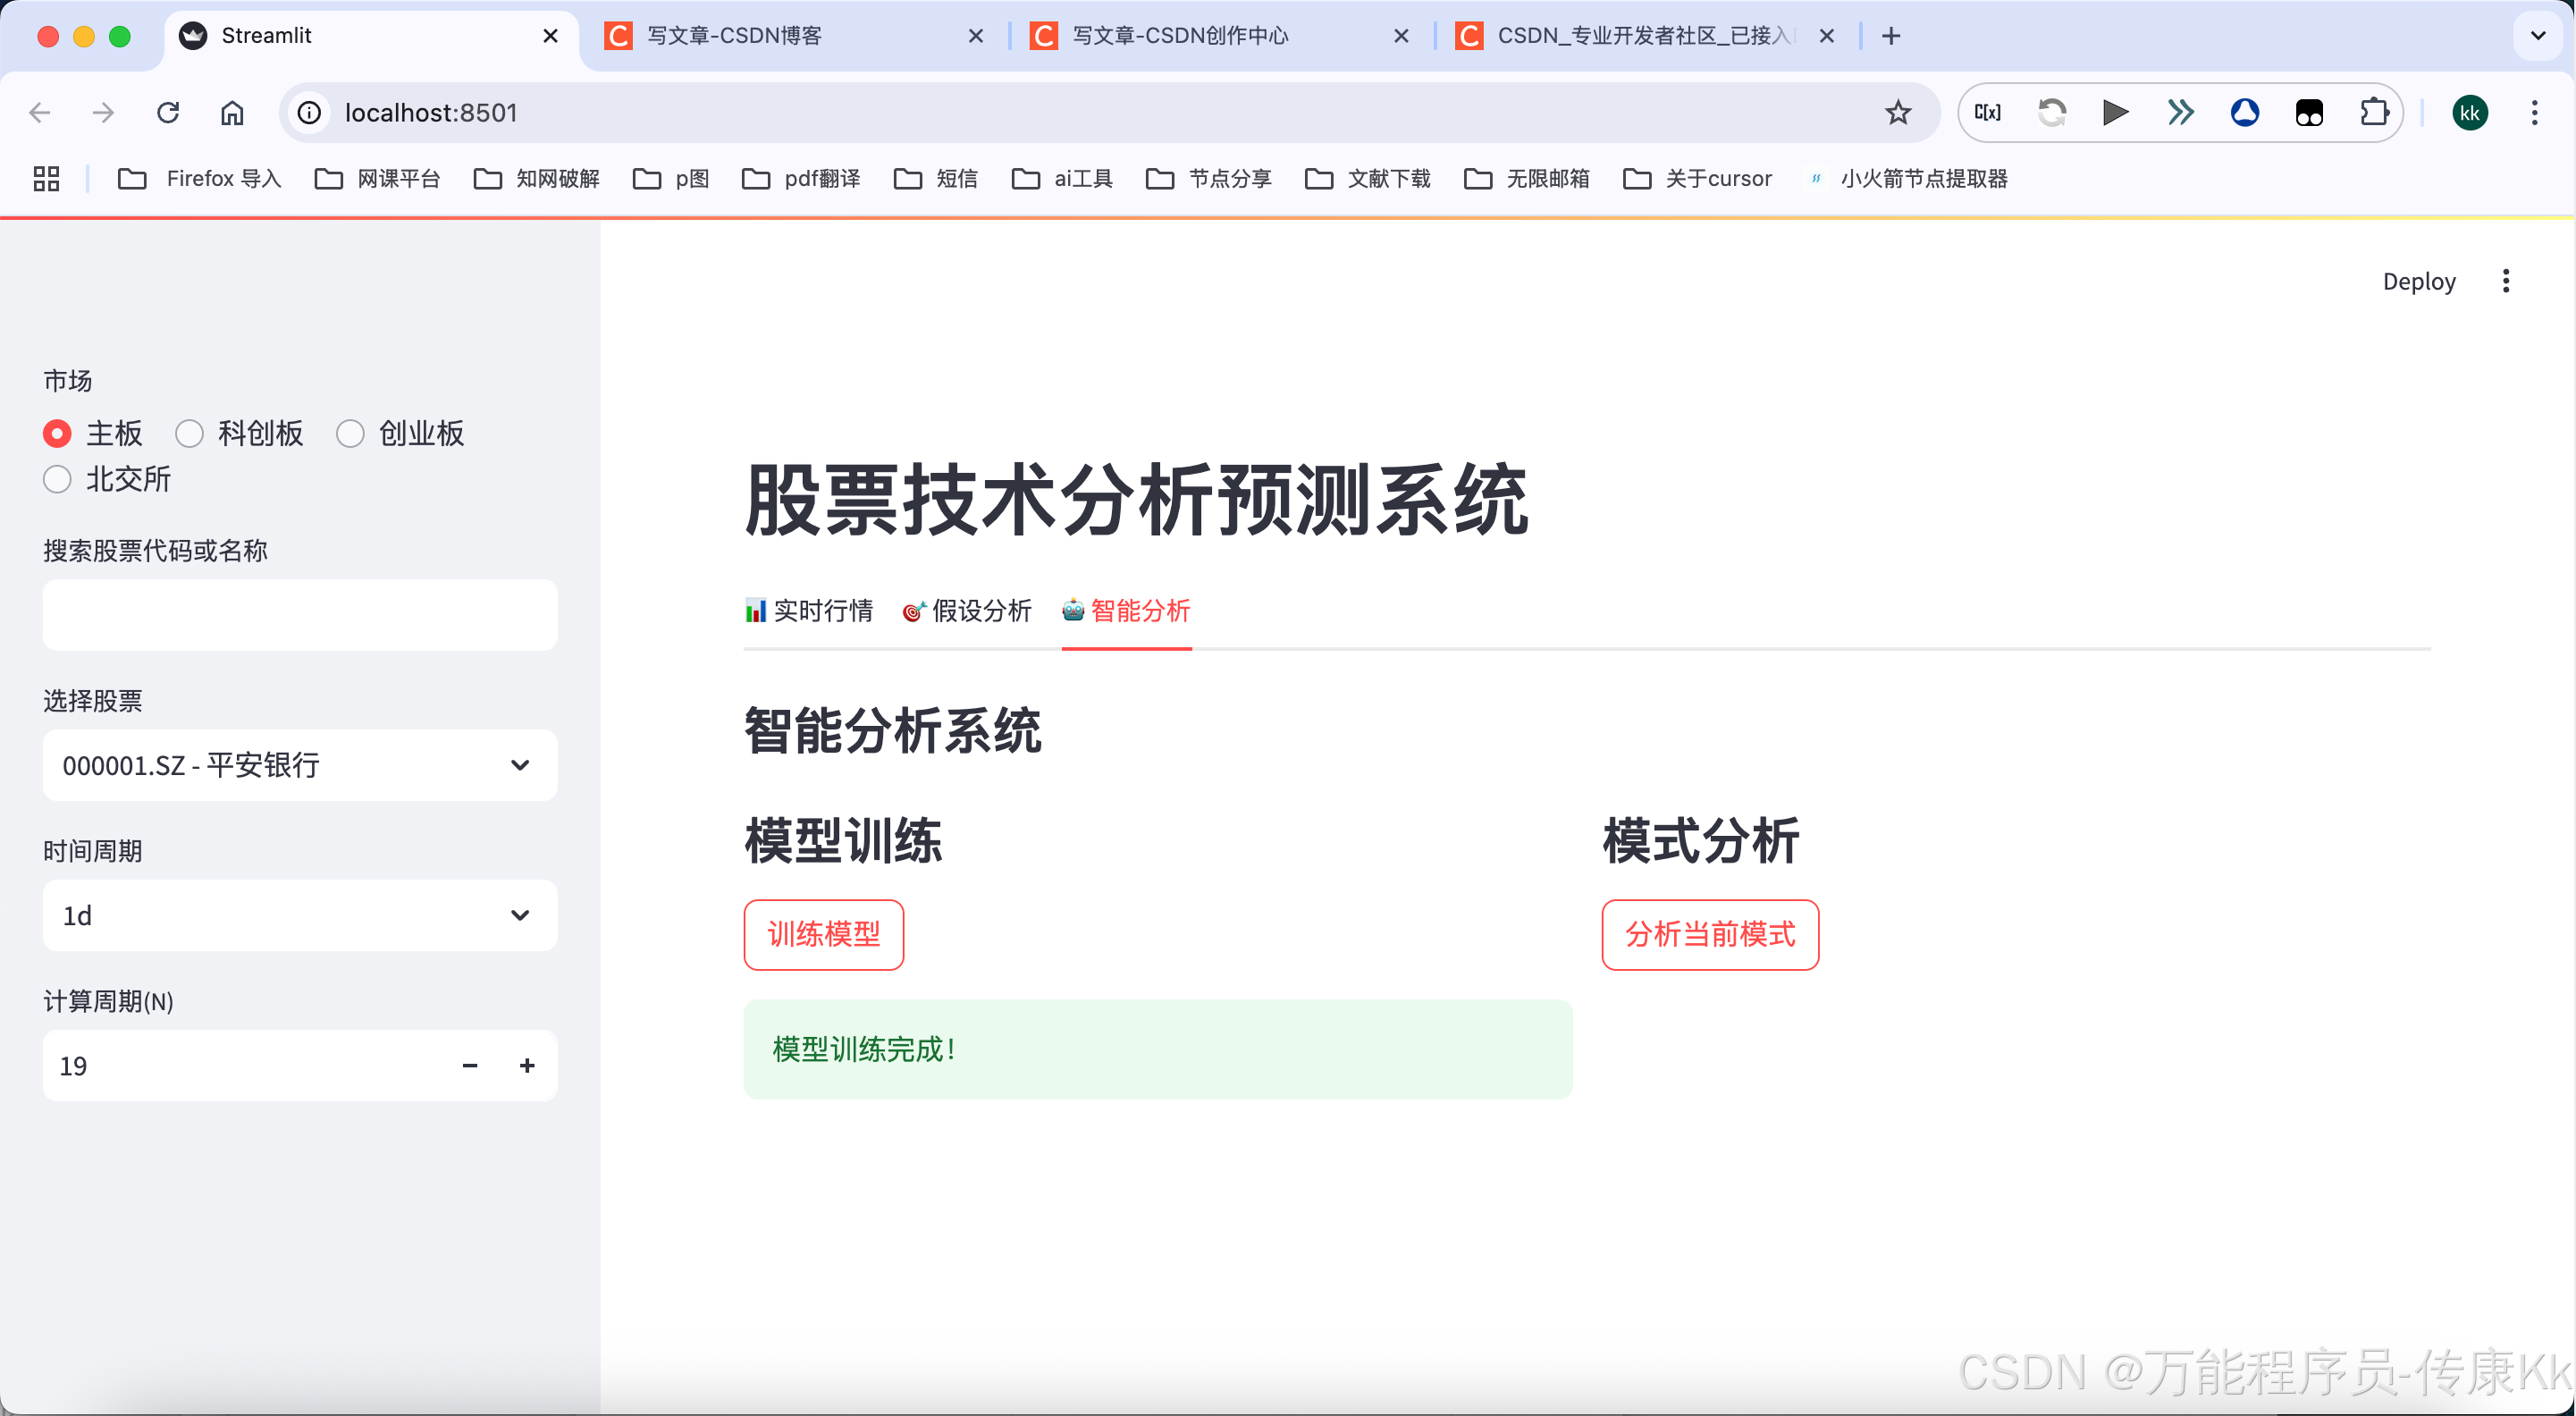Open the Chrome three-dot menu
Image resolution: width=2576 pixels, height=1416 pixels.
click(x=2534, y=113)
